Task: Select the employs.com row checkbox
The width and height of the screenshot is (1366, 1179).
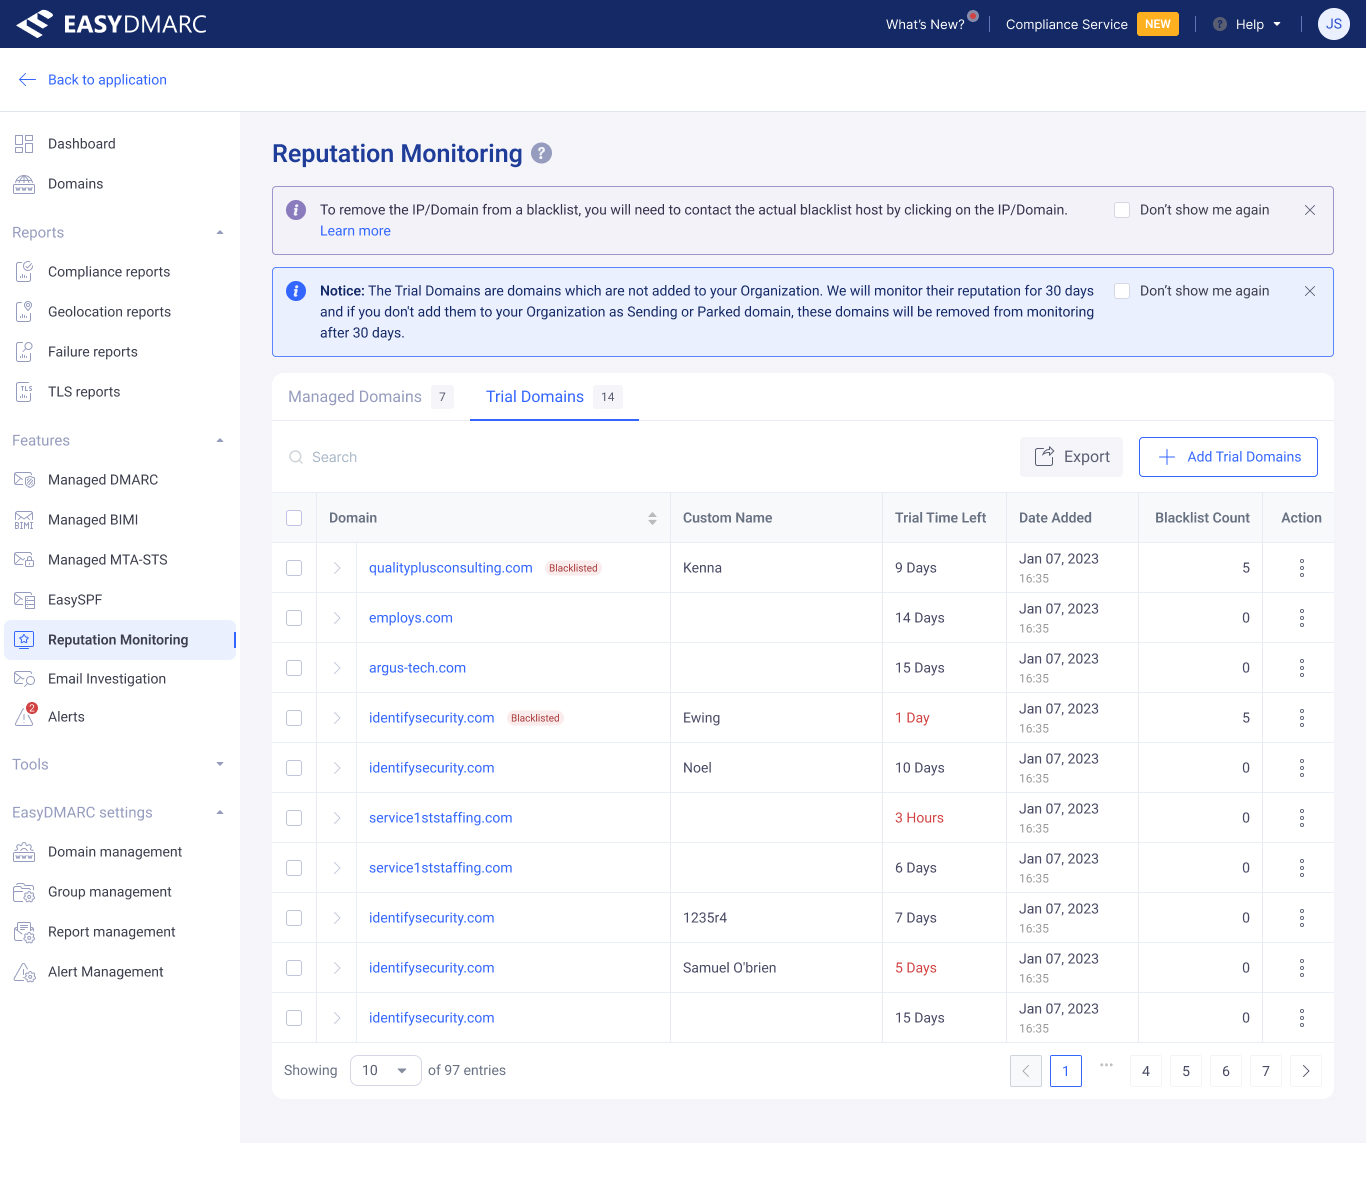Action: tap(294, 618)
